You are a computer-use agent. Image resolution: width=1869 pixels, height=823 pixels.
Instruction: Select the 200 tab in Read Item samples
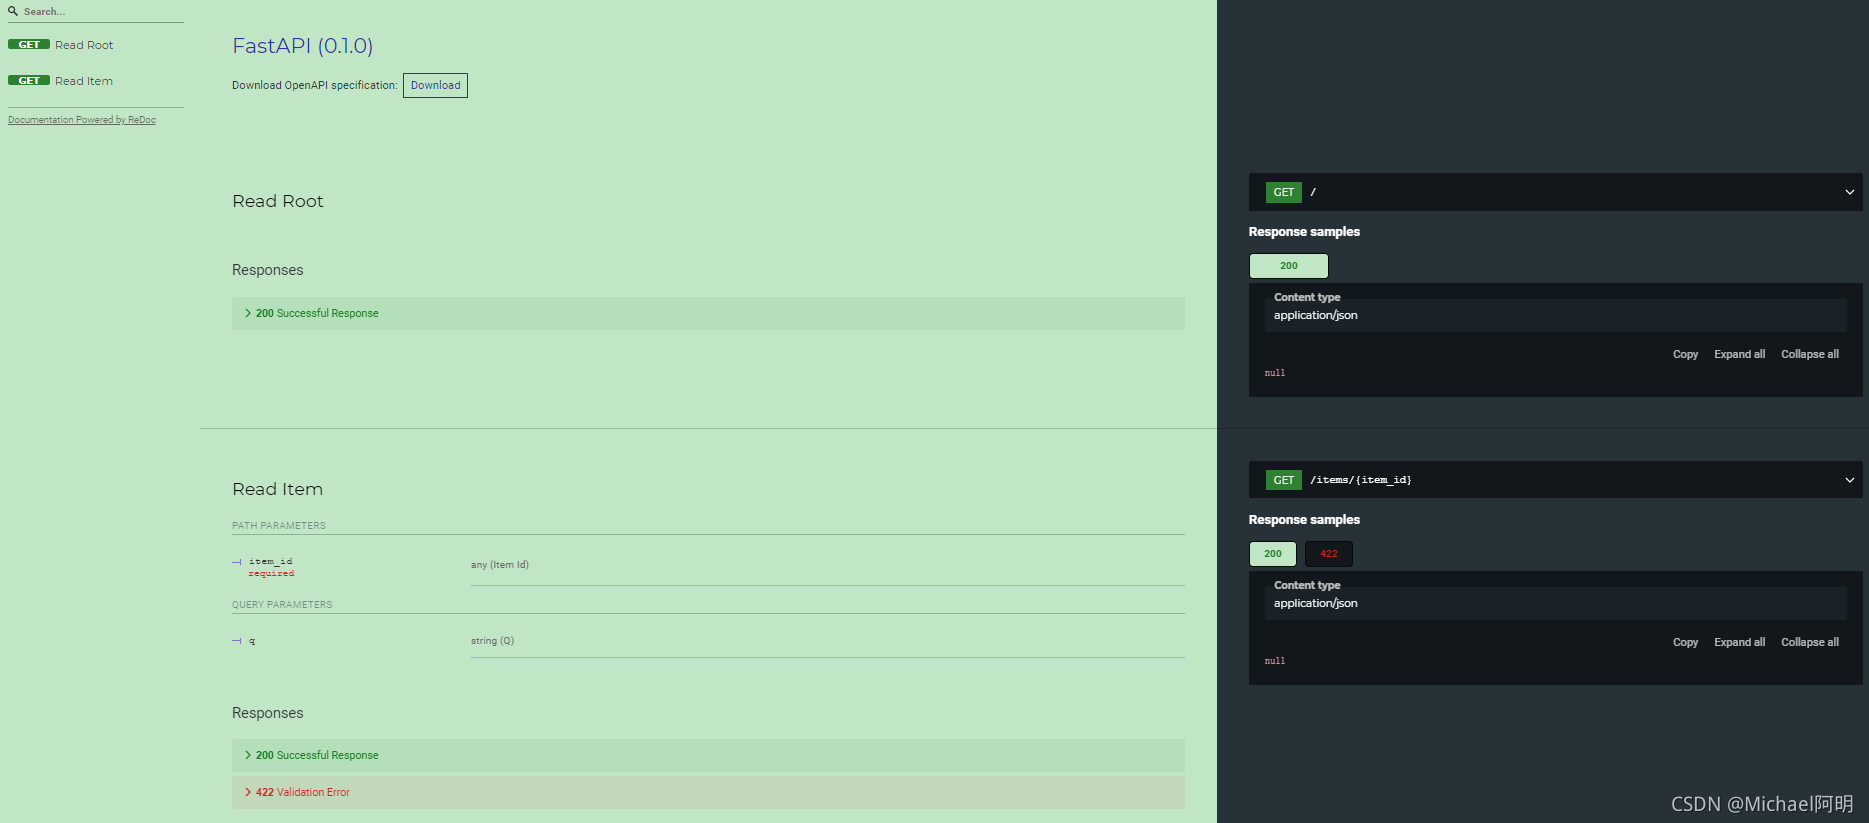point(1273,554)
